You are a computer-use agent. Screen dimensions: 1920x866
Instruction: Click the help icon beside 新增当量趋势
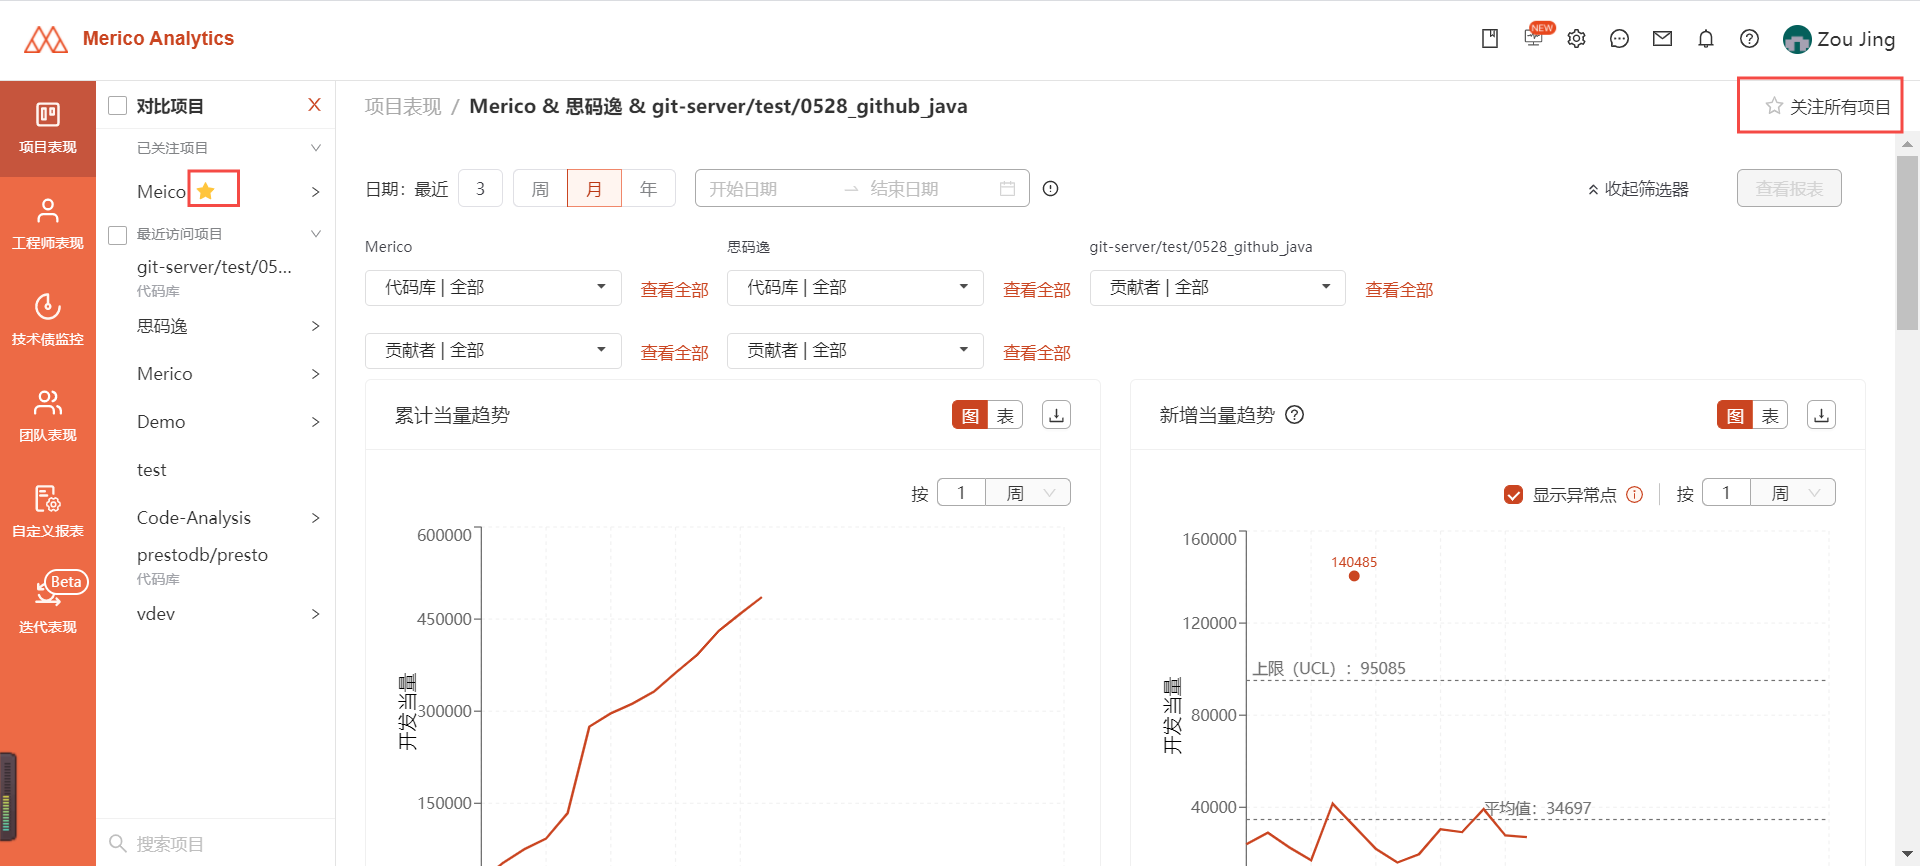point(1294,415)
